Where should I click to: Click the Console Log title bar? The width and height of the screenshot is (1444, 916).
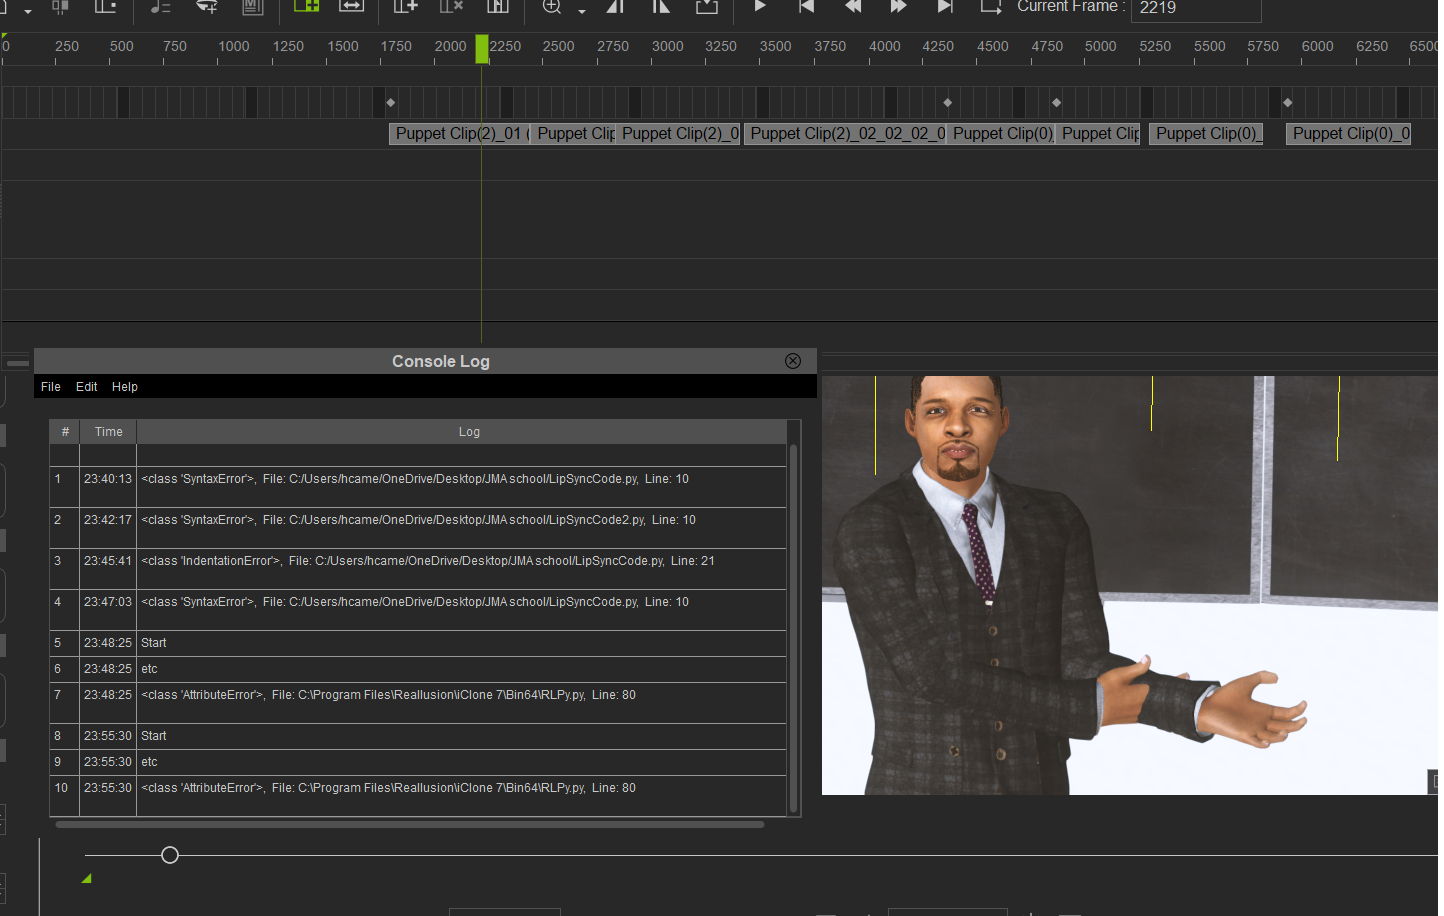pos(425,361)
